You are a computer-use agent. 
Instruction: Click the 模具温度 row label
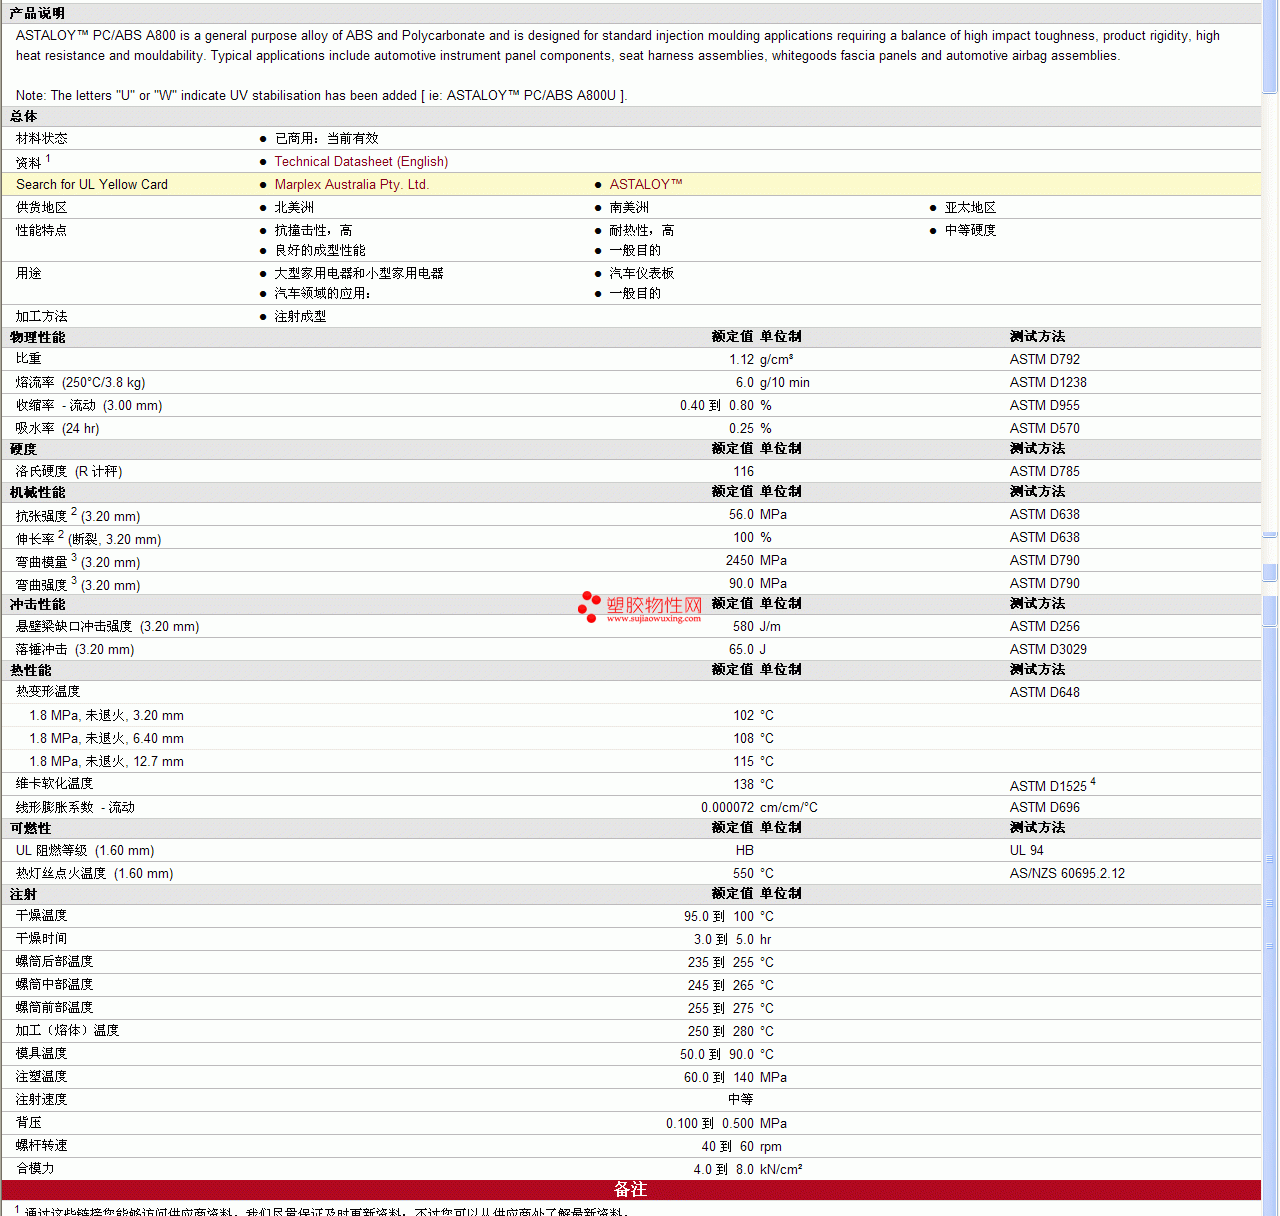[x=42, y=1053]
